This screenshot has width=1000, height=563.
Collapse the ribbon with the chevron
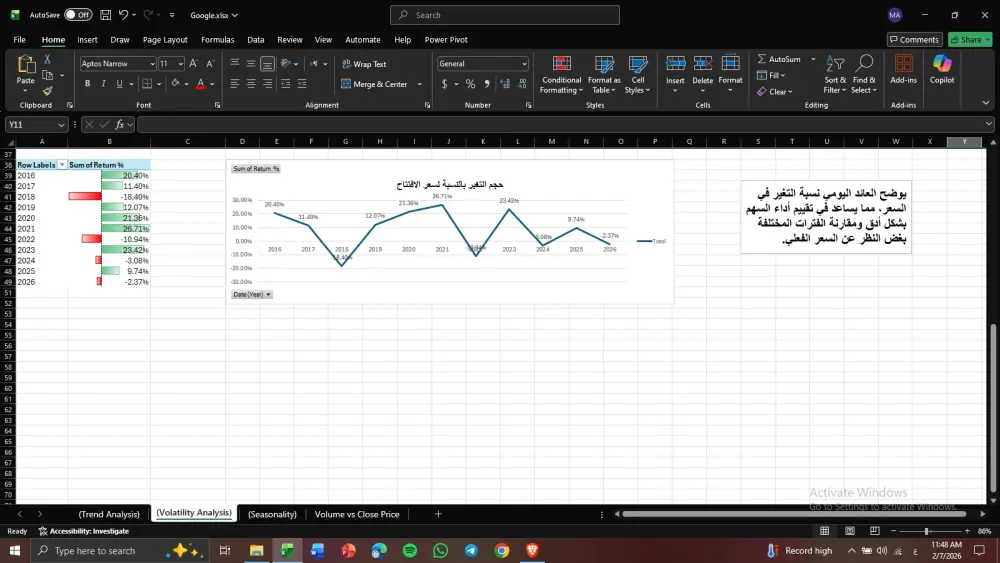(x=985, y=103)
